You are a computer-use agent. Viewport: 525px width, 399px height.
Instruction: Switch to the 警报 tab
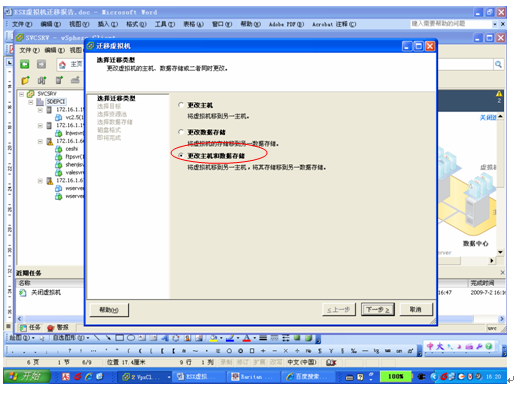coord(59,327)
